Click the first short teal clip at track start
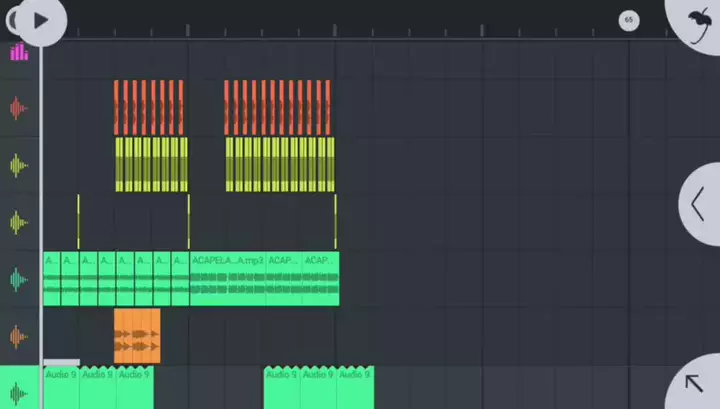This screenshot has height=409, width=720. (51, 278)
